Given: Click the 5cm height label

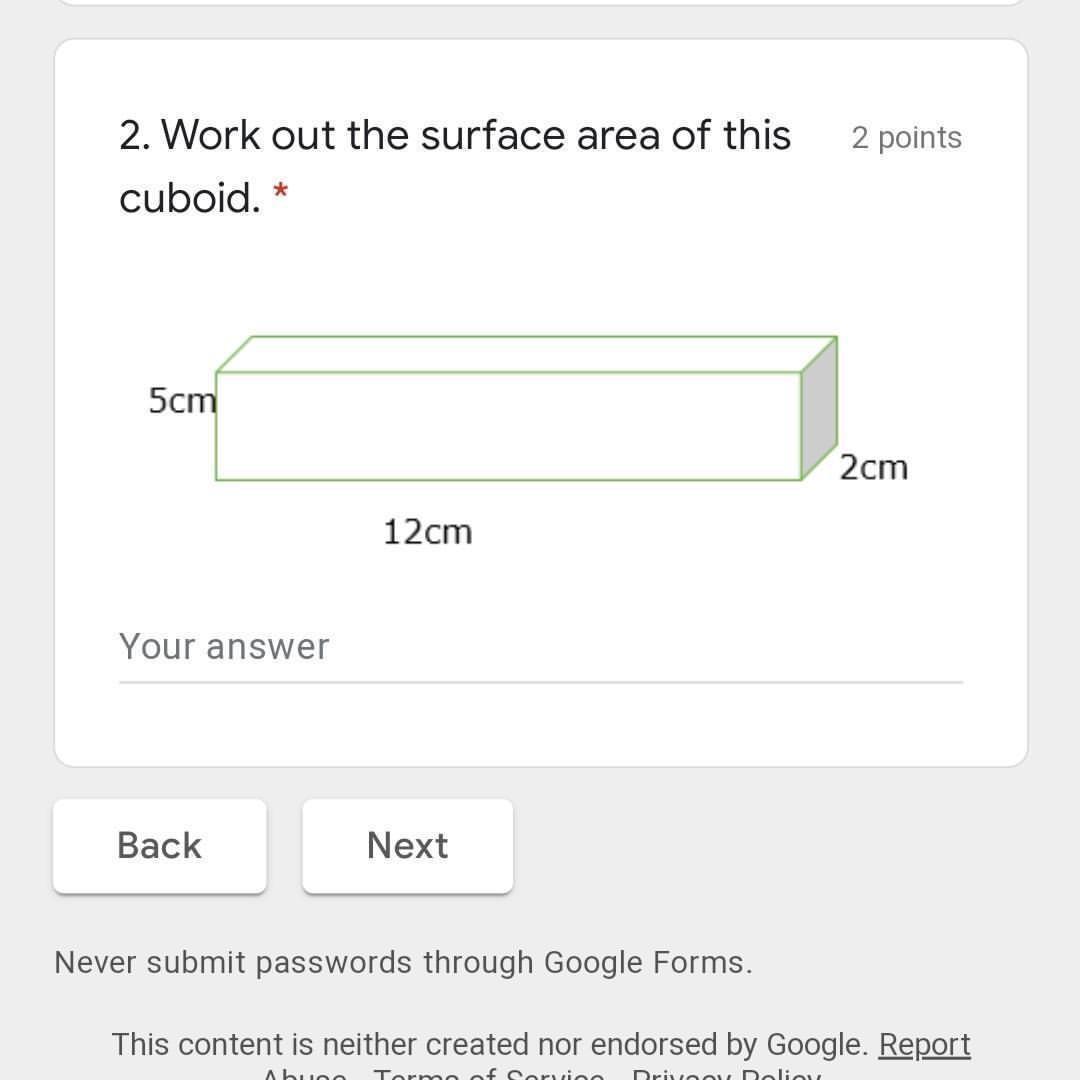Looking at the screenshot, I should [181, 401].
